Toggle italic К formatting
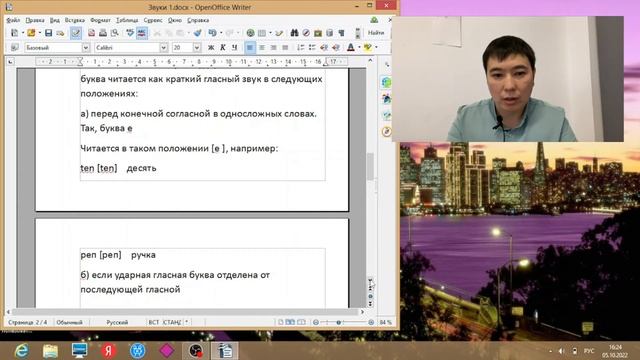 (223, 48)
